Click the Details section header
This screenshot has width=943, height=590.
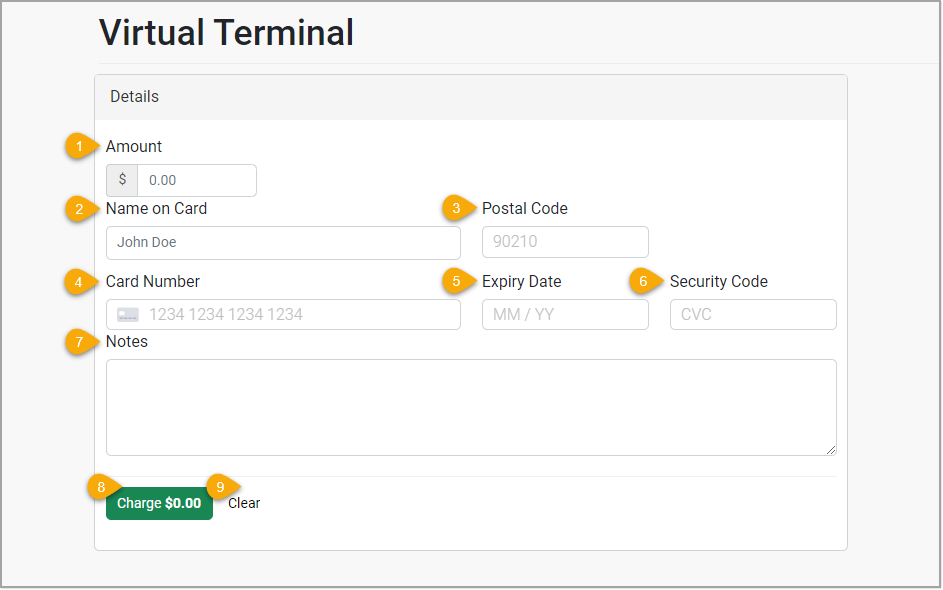pyautogui.click(x=134, y=96)
